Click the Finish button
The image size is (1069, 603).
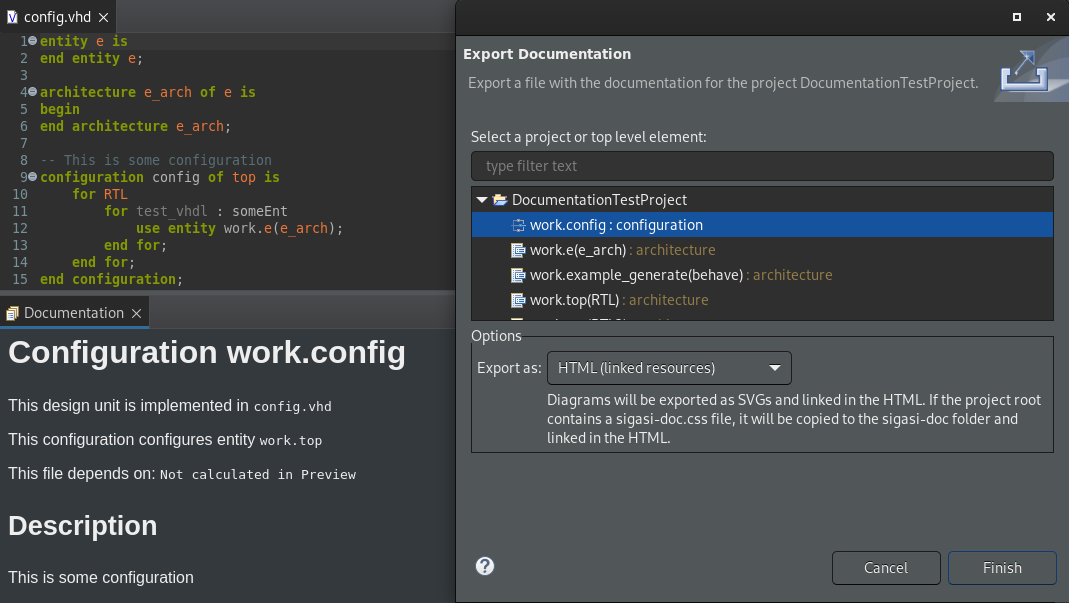pos(1002,568)
